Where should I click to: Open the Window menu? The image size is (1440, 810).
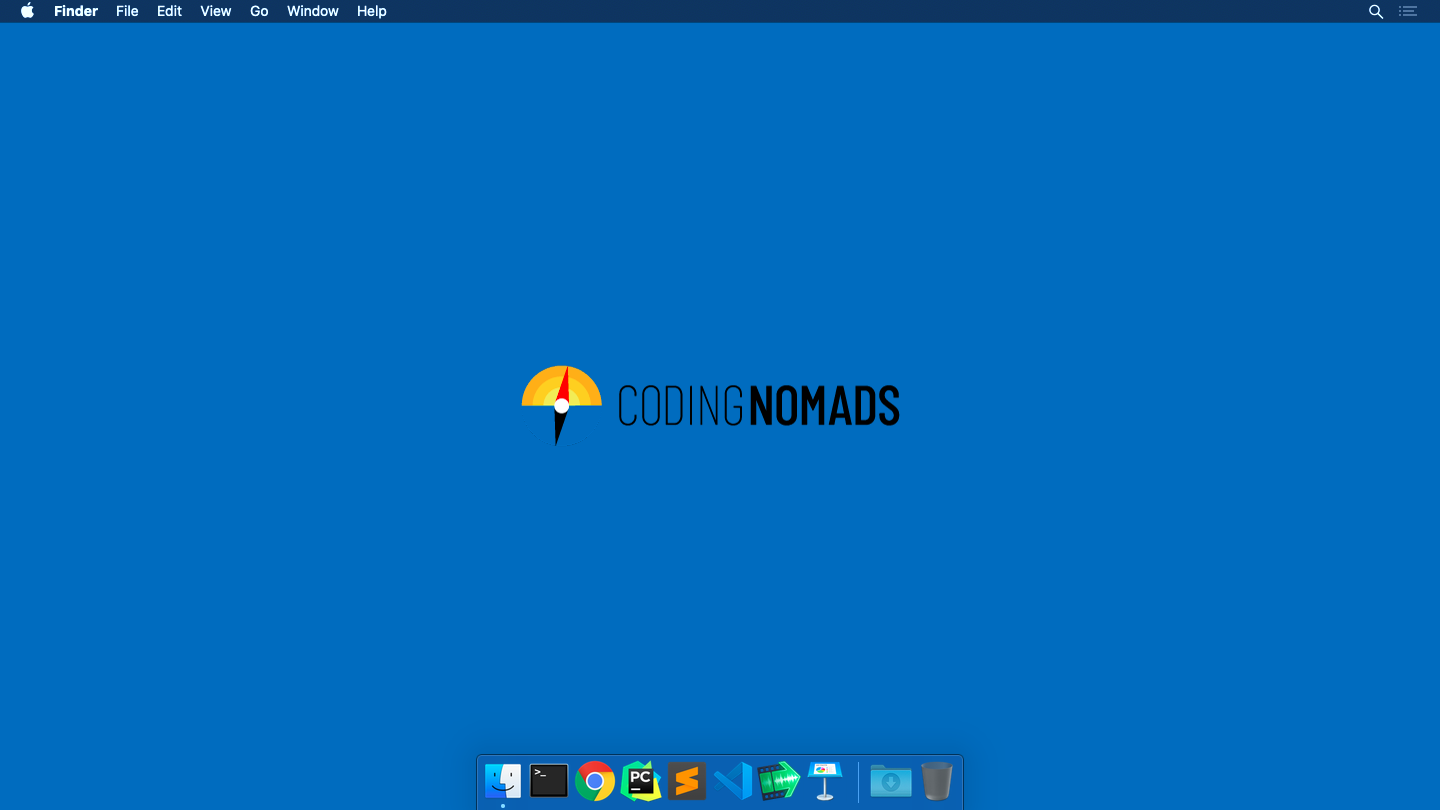(313, 11)
